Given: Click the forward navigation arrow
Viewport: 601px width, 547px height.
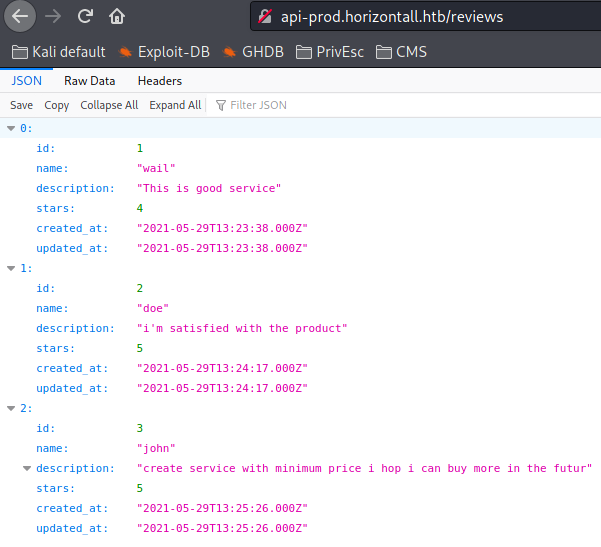Looking at the screenshot, I should [x=54, y=16].
